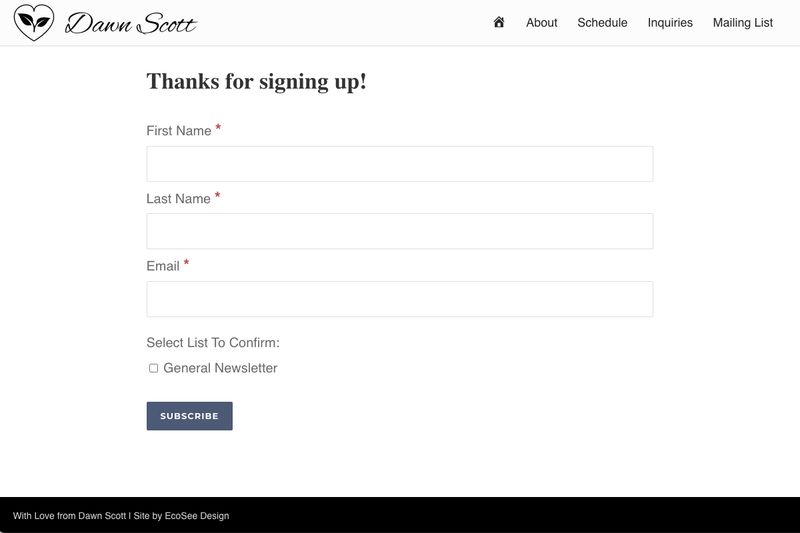This screenshot has width=800, height=533.
Task: Select the Email input field
Action: 399,299
